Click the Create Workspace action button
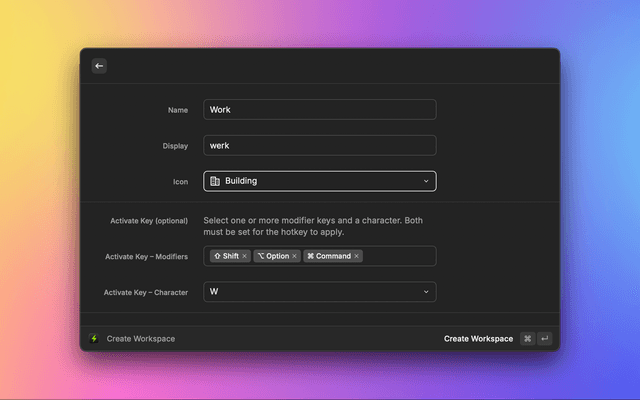 (478, 339)
